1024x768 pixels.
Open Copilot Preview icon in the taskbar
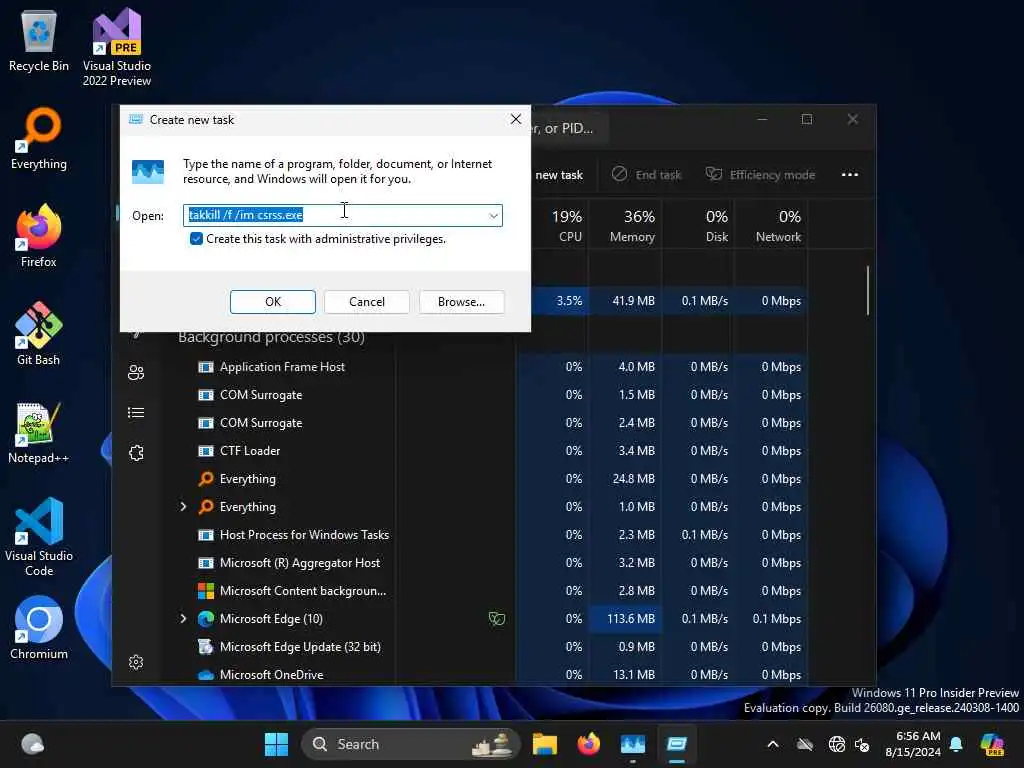click(x=992, y=744)
